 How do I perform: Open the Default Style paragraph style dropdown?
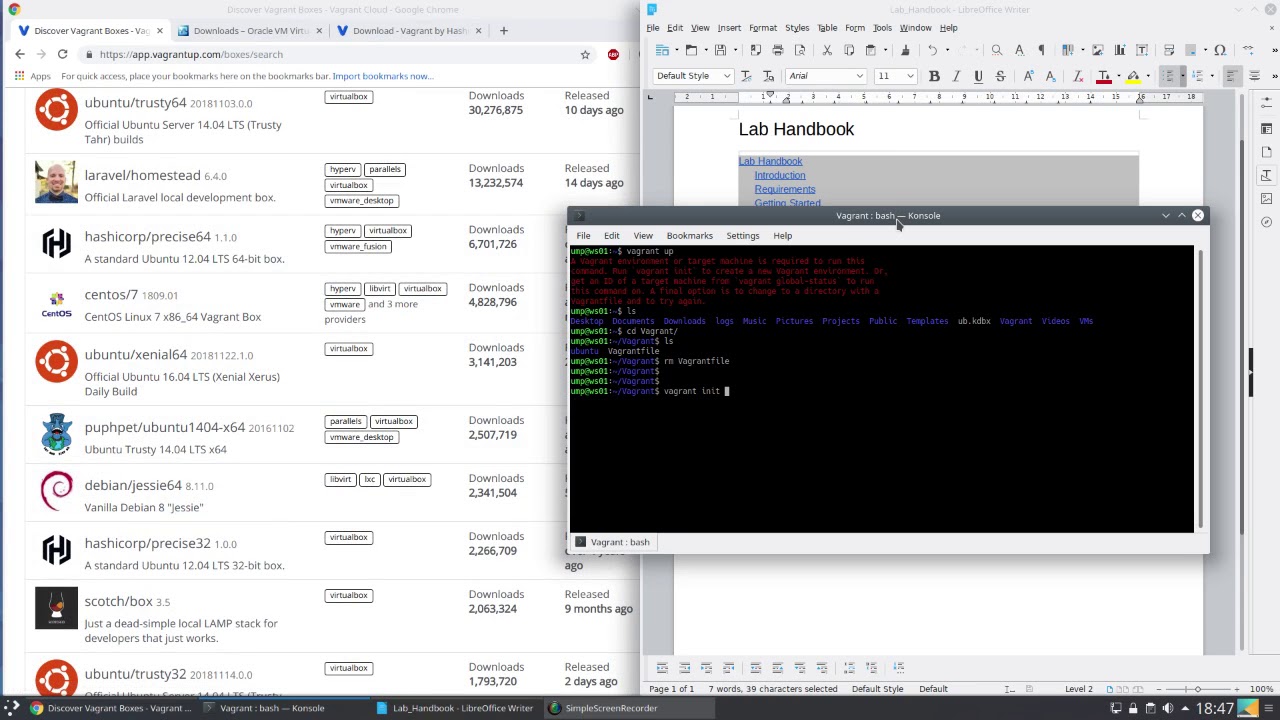click(727, 76)
